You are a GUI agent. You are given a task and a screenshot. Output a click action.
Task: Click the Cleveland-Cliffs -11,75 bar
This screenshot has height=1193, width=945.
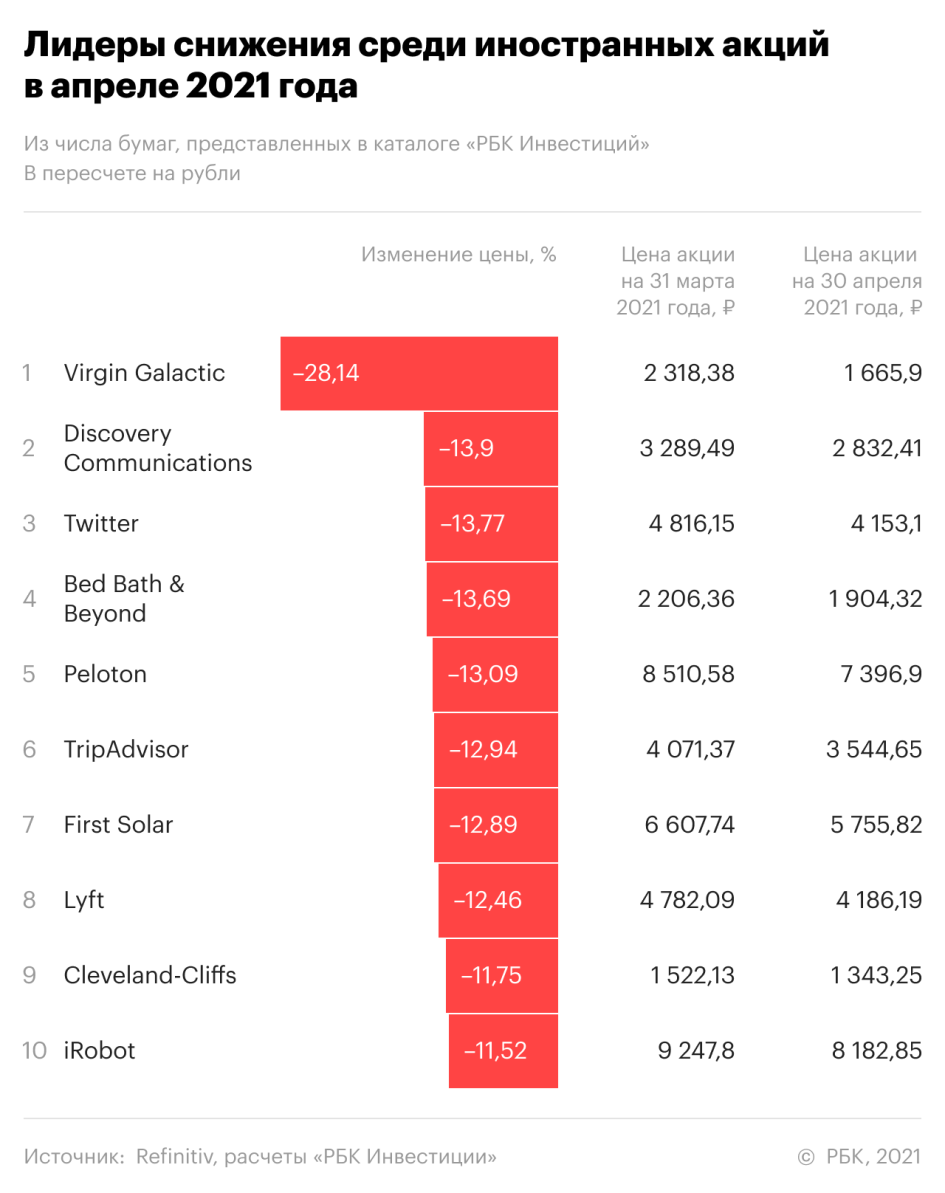pyautogui.click(x=502, y=975)
